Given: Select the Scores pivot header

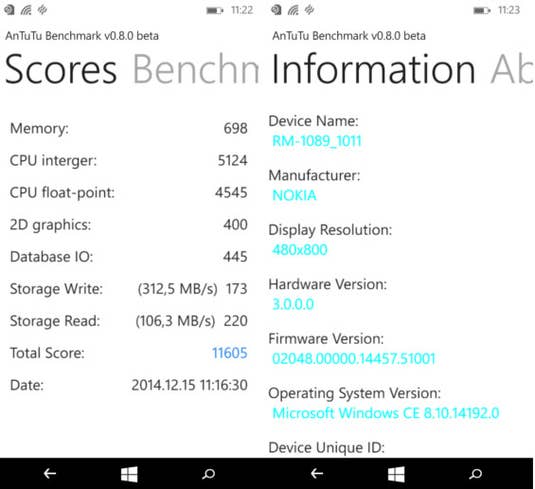Looking at the screenshot, I should point(61,69).
